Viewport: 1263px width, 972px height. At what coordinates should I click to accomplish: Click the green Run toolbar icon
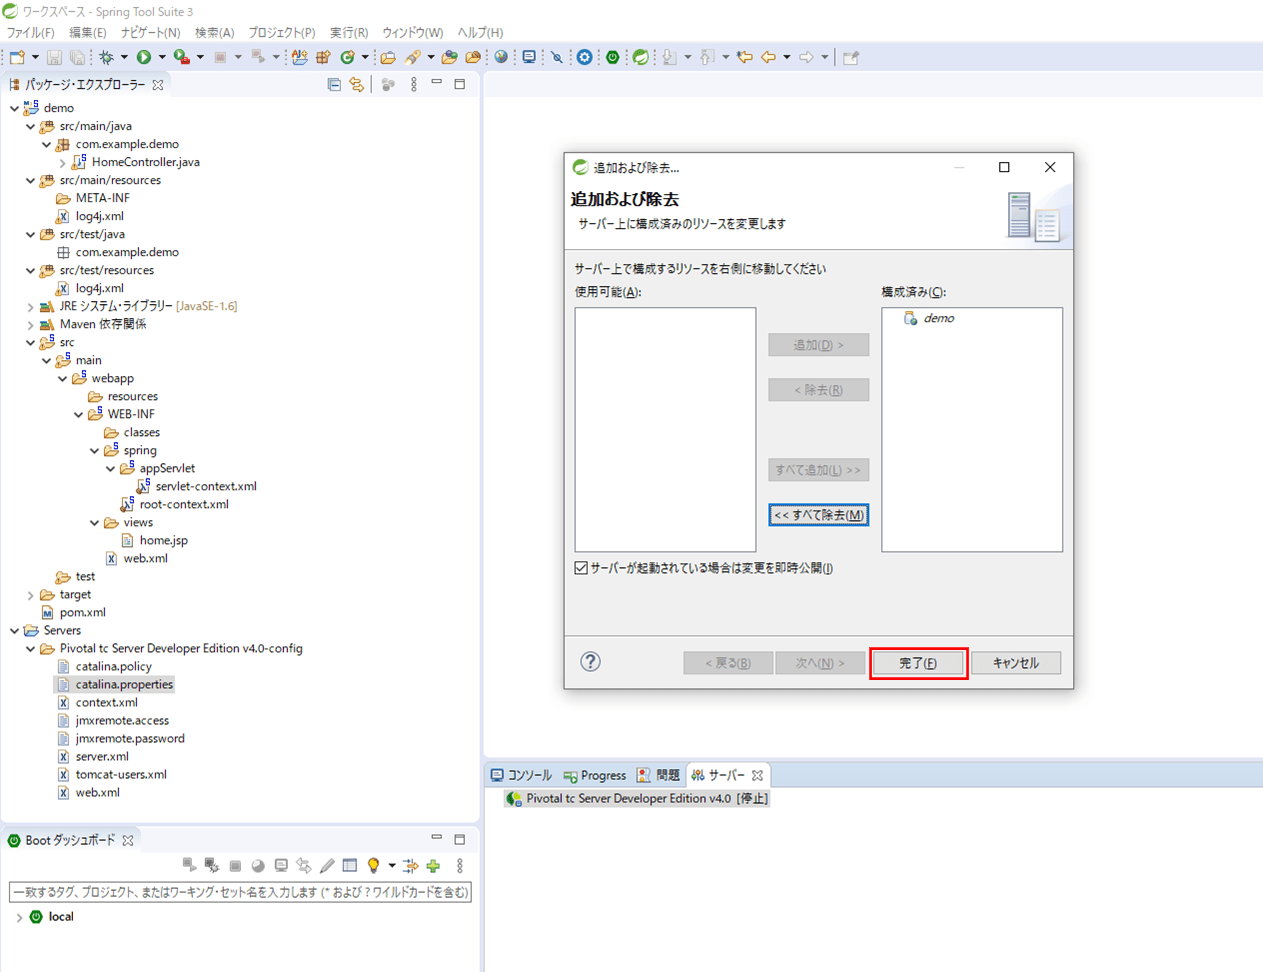(144, 58)
